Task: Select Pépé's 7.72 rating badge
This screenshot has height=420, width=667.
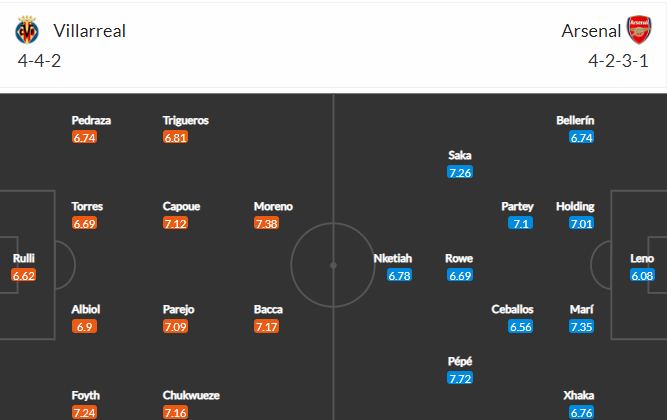Action: [x=460, y=378]
